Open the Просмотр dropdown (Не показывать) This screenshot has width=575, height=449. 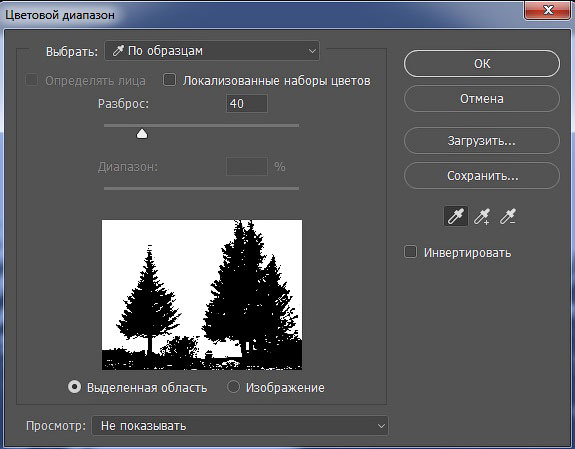pyautogui.click(x=240, y=426)
